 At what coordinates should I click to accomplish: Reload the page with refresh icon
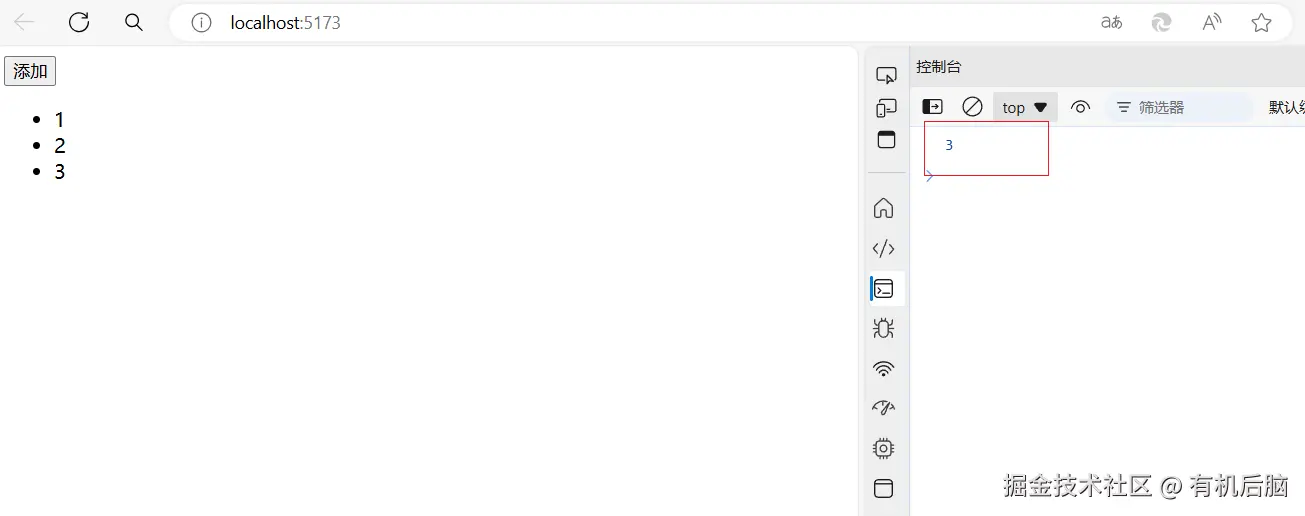point(78,22)
